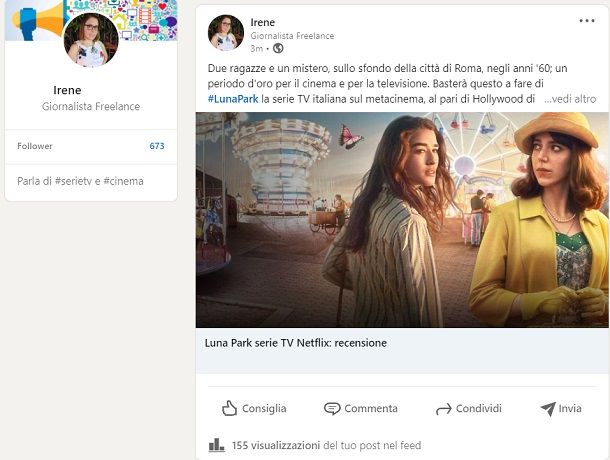Click Giornalista Freelance in post header

click(292, 36)
